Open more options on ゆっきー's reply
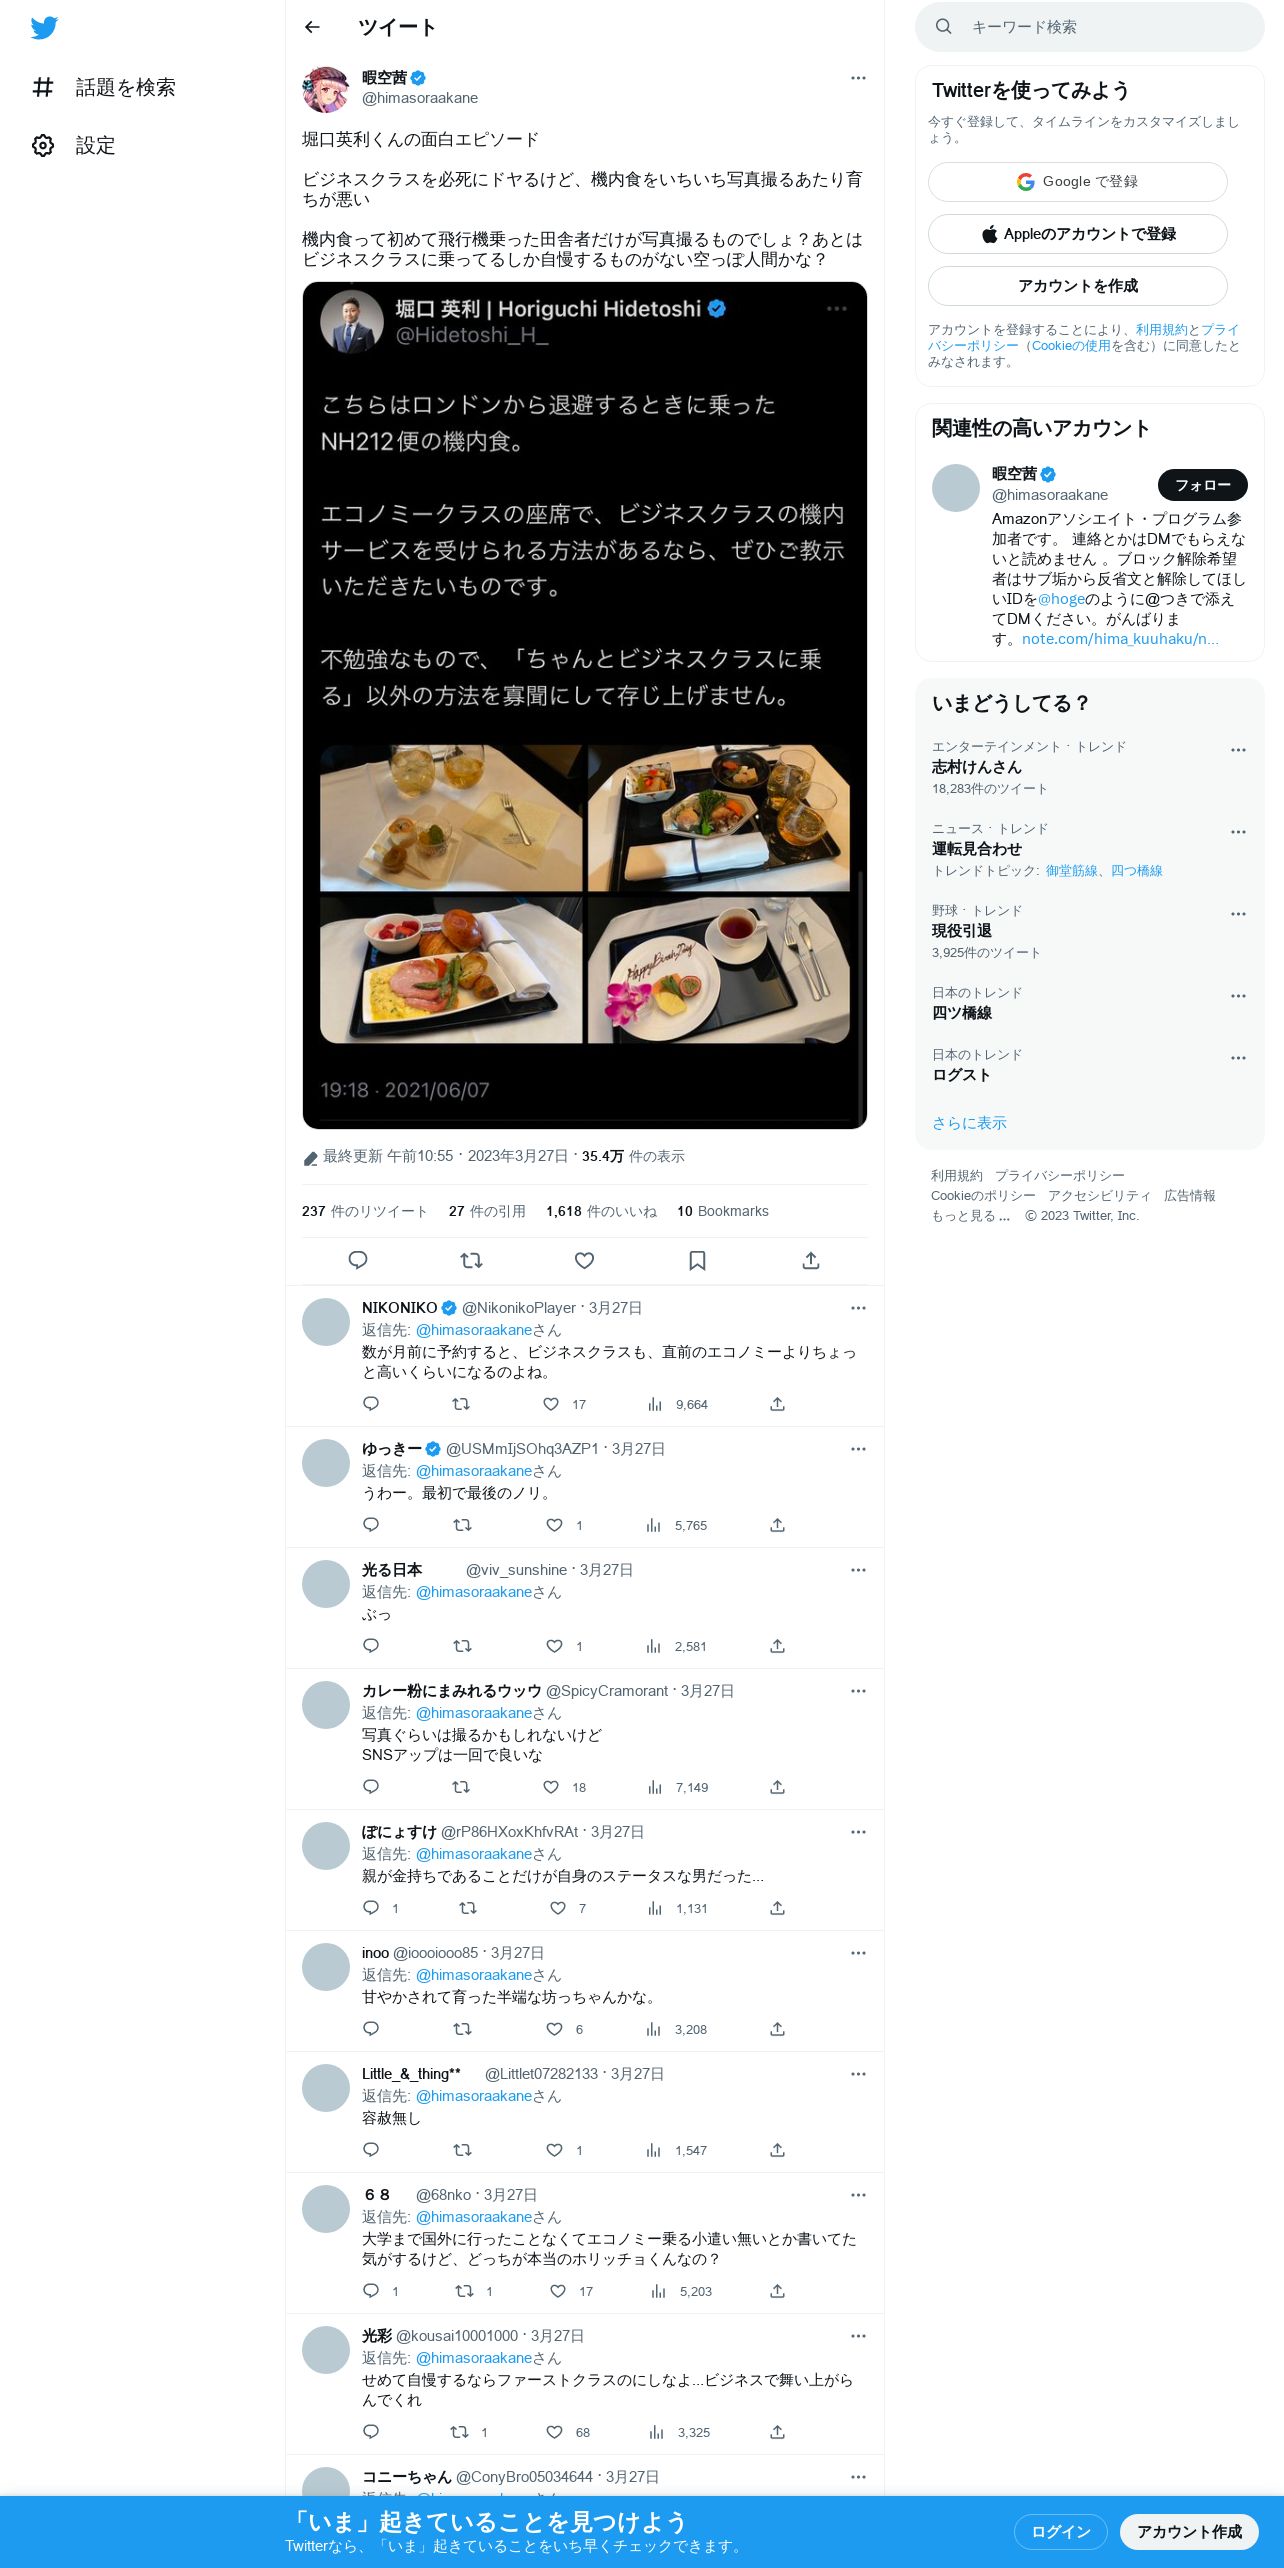The image size is (1284, 2568). pyautogui.click(x=858, y=1449)
